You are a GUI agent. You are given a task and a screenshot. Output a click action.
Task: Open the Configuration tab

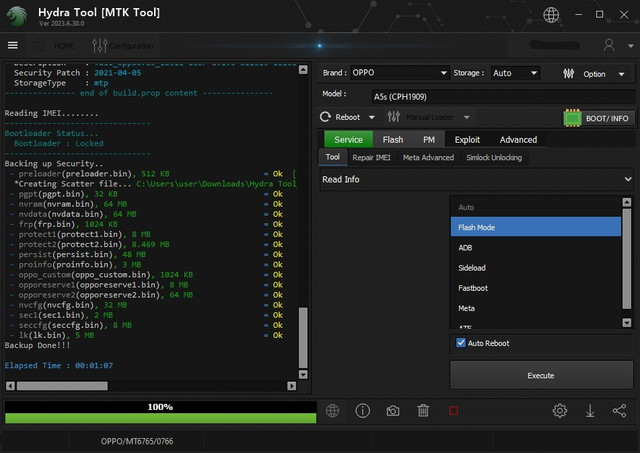click(122, 45)
